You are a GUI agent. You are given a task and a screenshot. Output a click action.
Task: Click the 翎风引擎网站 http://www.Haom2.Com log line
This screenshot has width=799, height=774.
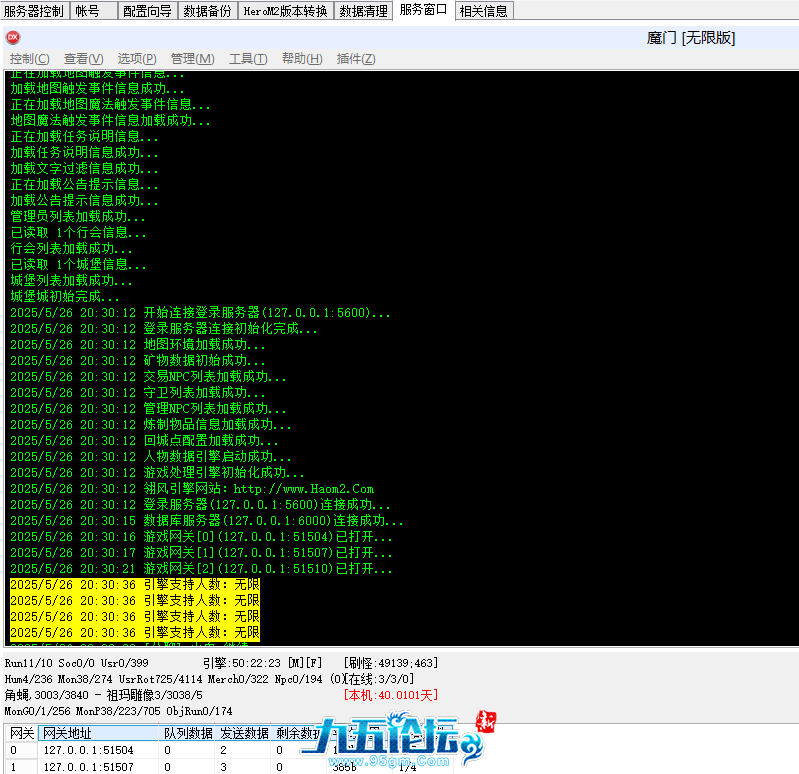click(x=192, y=489)
